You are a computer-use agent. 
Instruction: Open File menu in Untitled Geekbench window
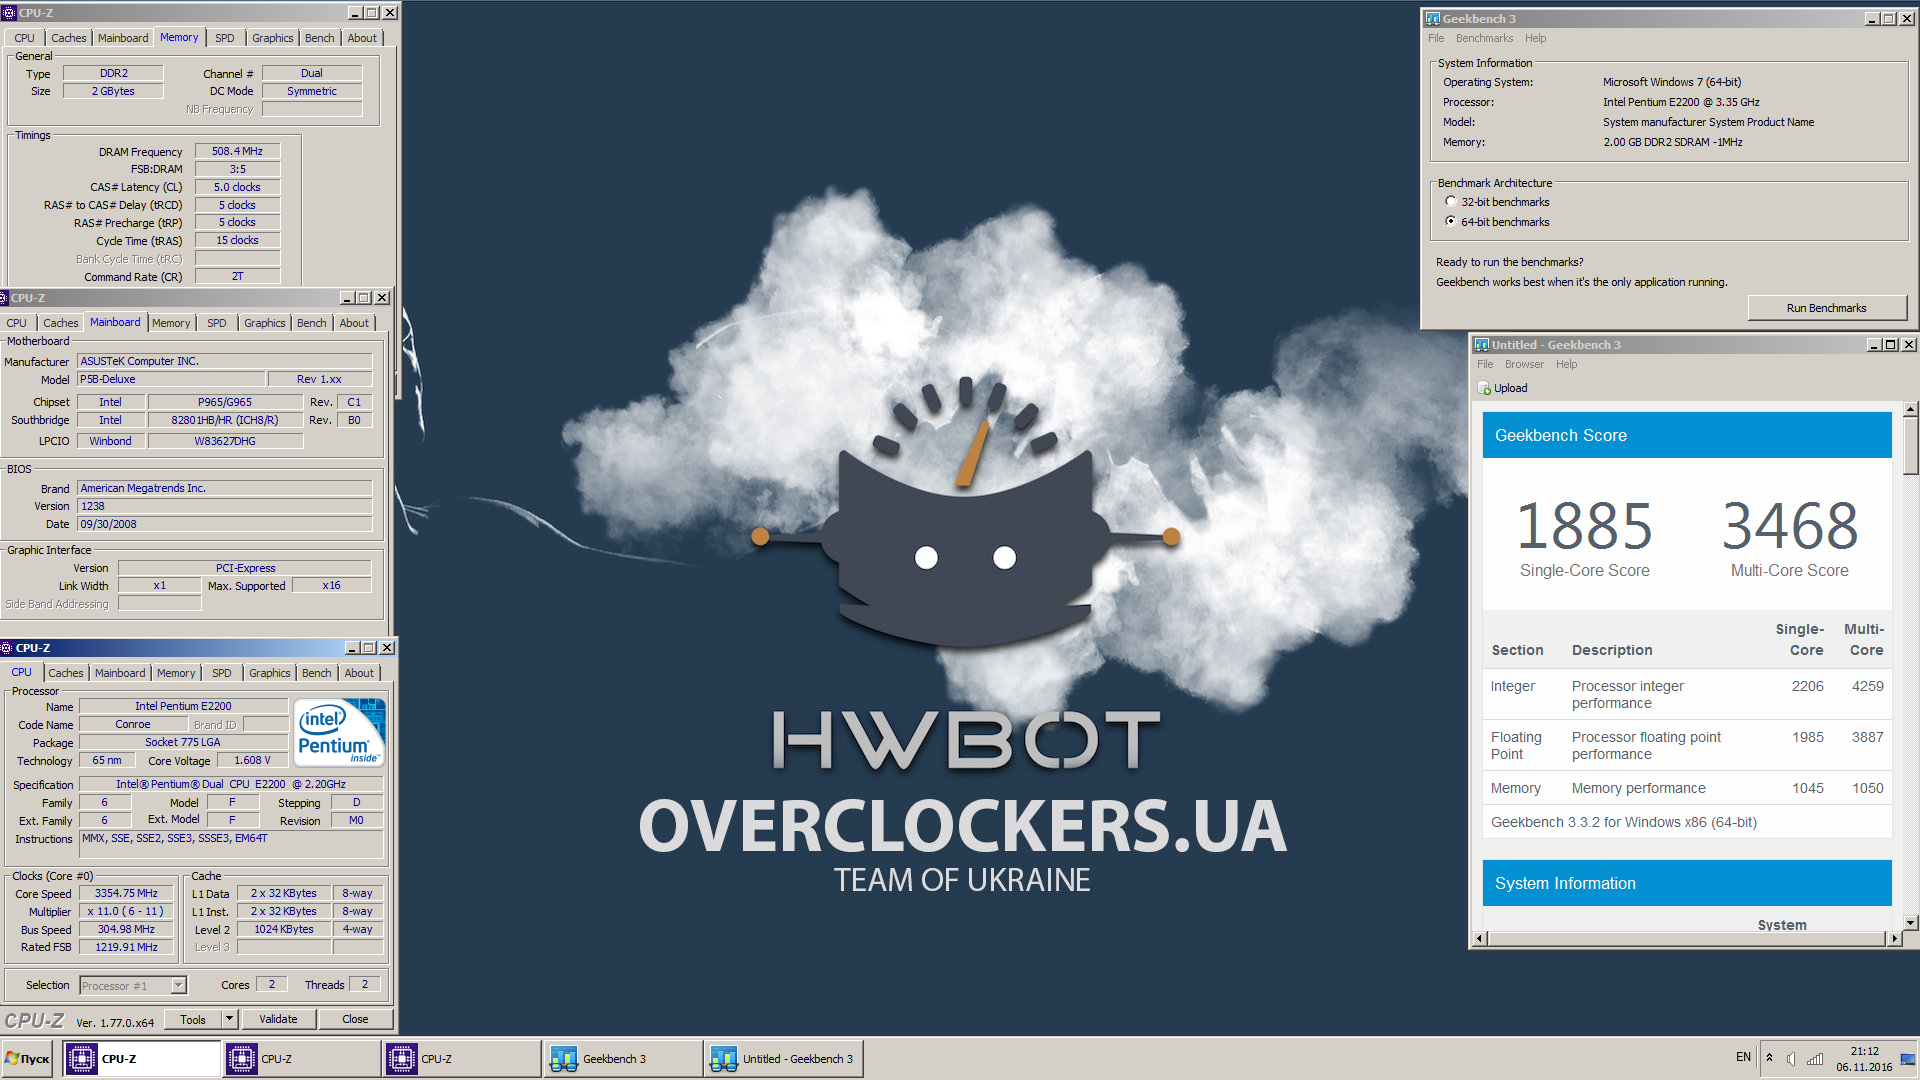1485,364
